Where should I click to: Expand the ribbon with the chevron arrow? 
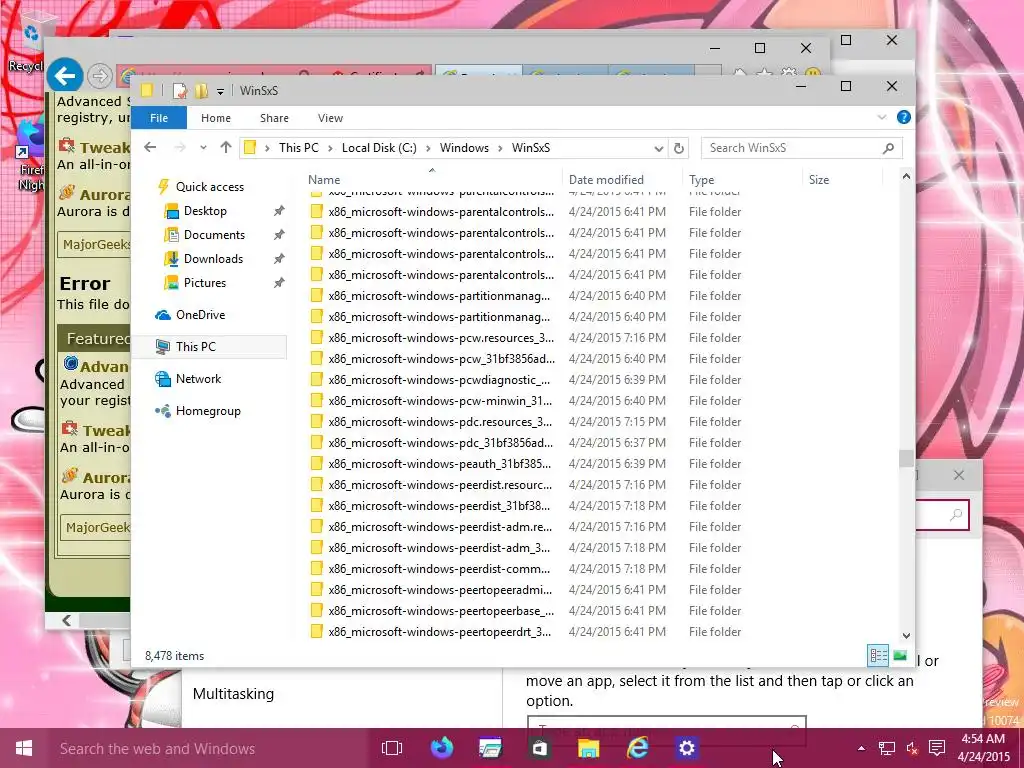coord(882,117)
